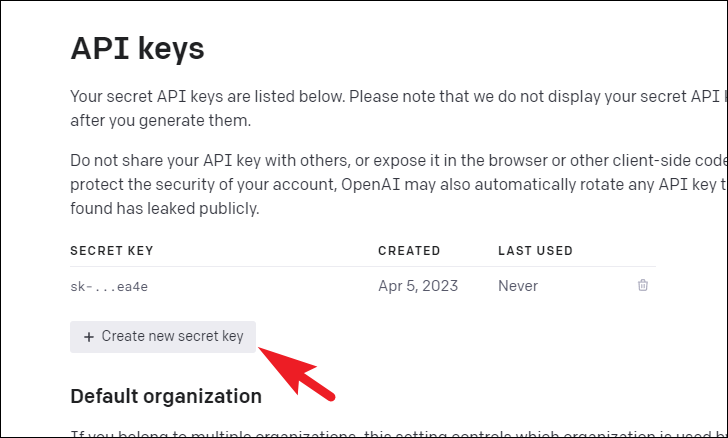Delete the sk-...ea4e key with trash icon

643,285
